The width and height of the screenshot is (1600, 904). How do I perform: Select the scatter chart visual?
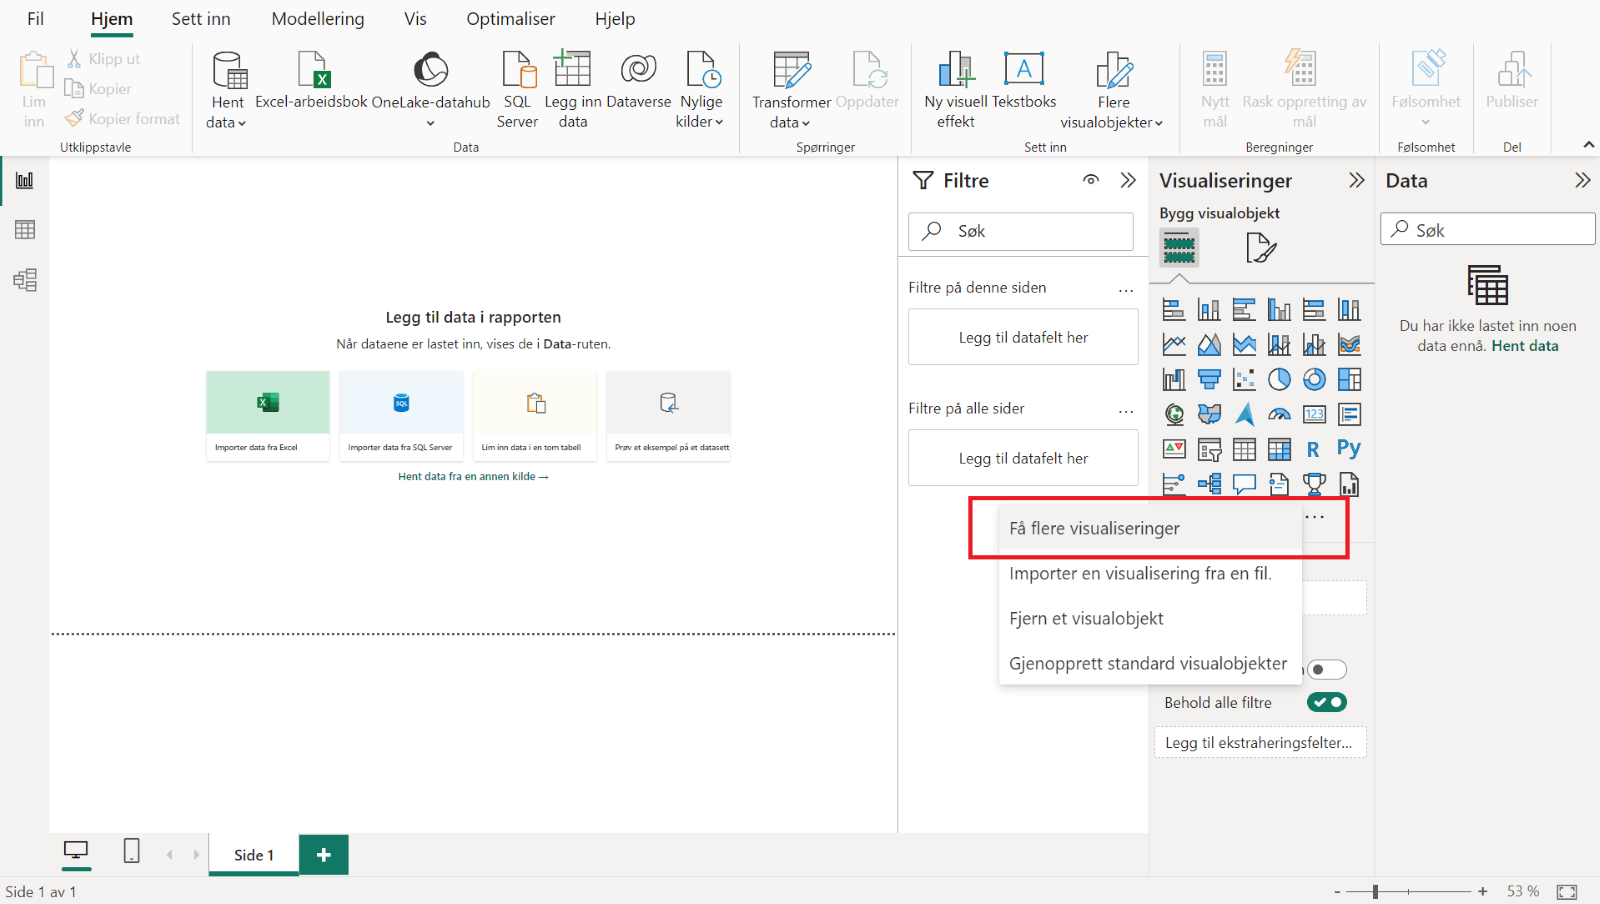pyautogui.click(x=1244, y=380)
